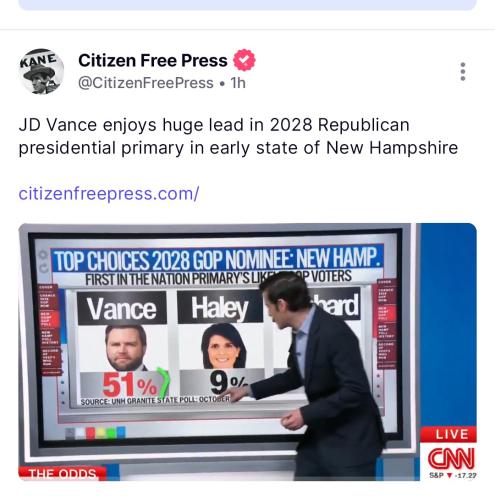Screen dimensions: 495x500
Task: Open the three-dot post options menu
Action: click(463, 71)
